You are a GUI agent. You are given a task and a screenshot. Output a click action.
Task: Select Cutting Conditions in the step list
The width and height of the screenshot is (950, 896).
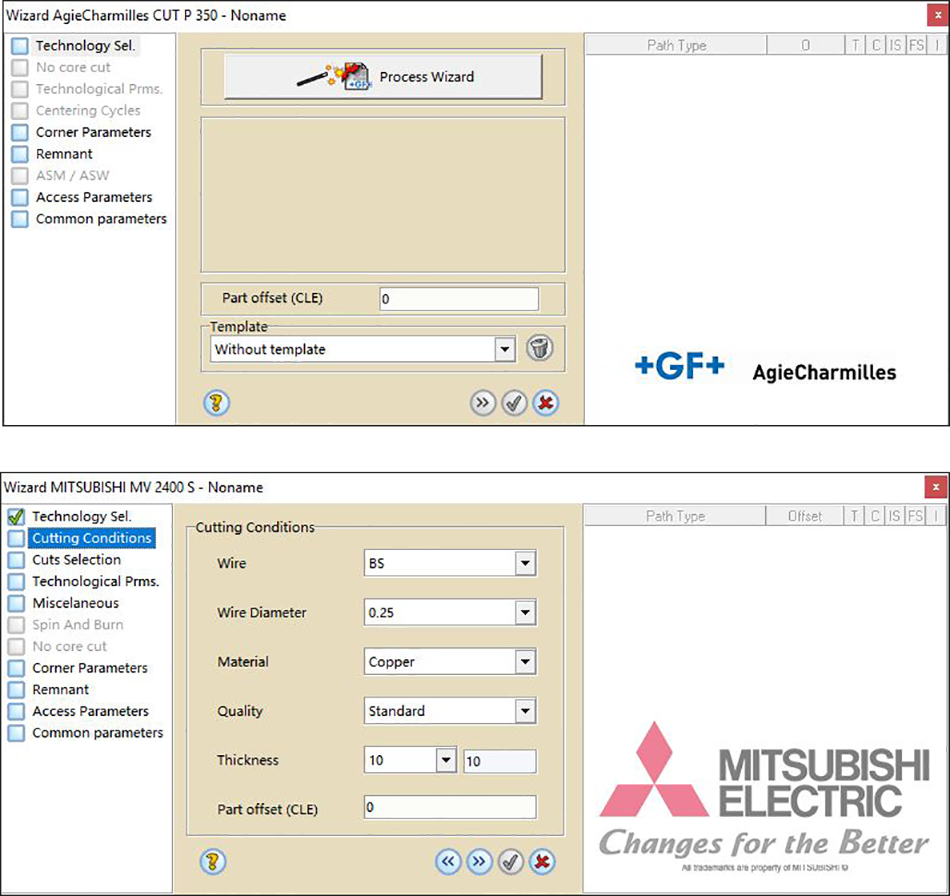coord(91,538)
